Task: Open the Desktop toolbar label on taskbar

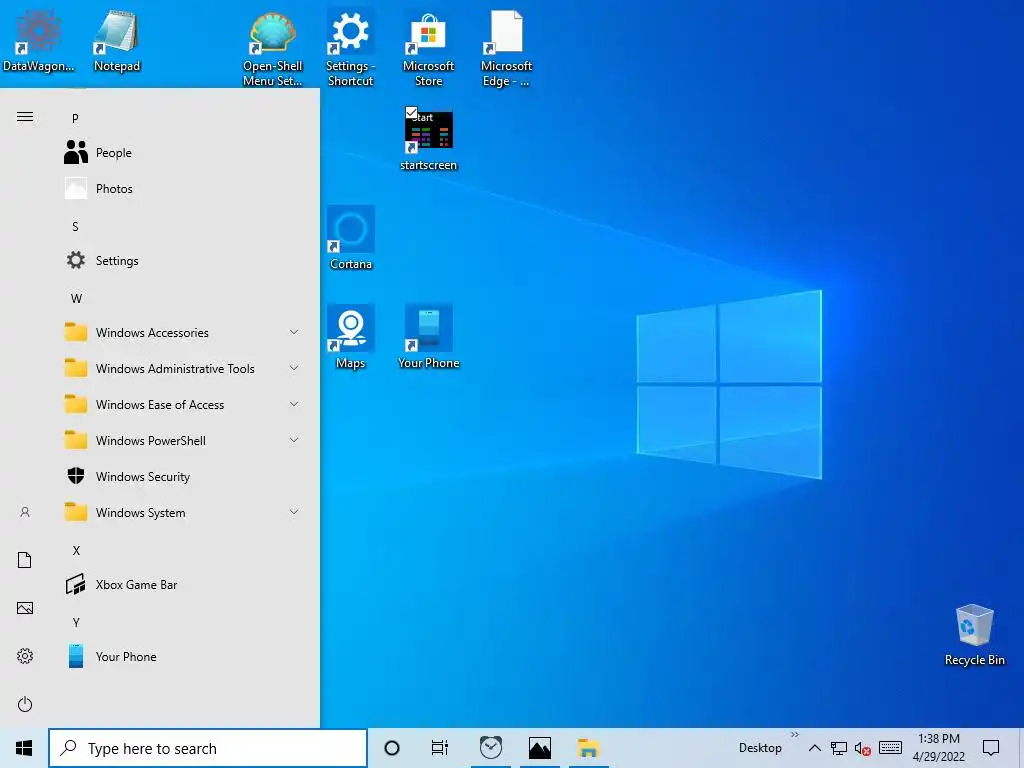Action: pyautogui.click(x=760, y=748)
